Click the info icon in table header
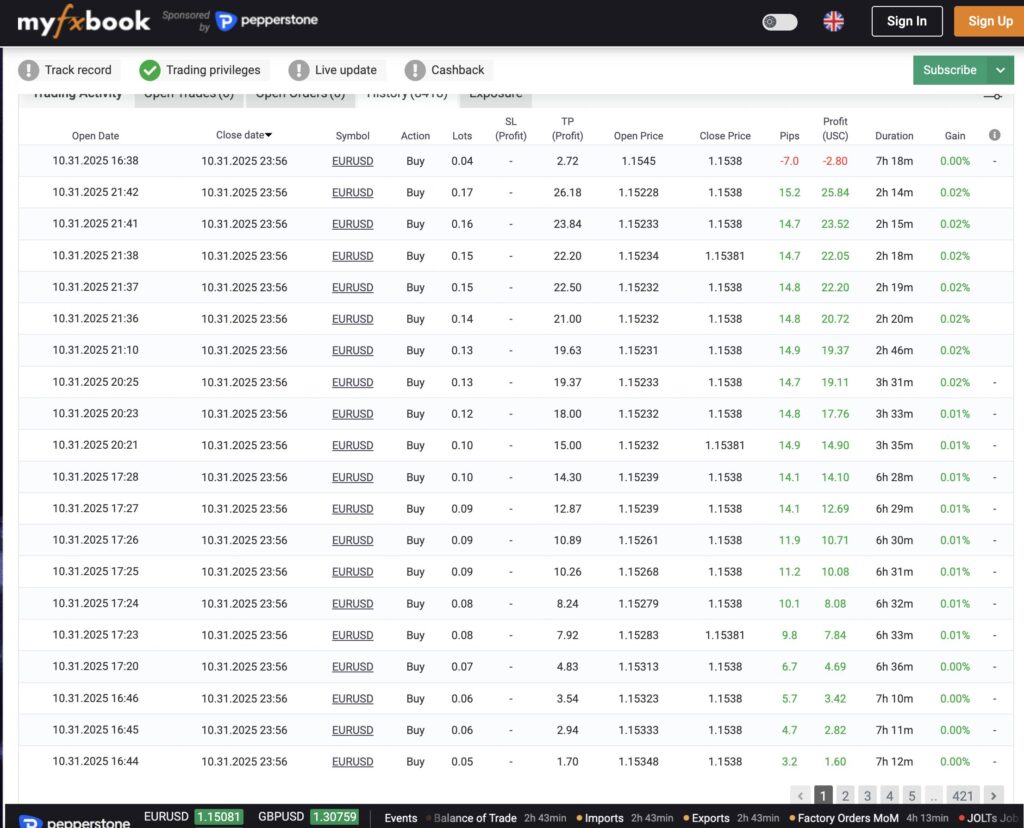The width and height of the screenshot is (1024, 828). click(994, 135)
